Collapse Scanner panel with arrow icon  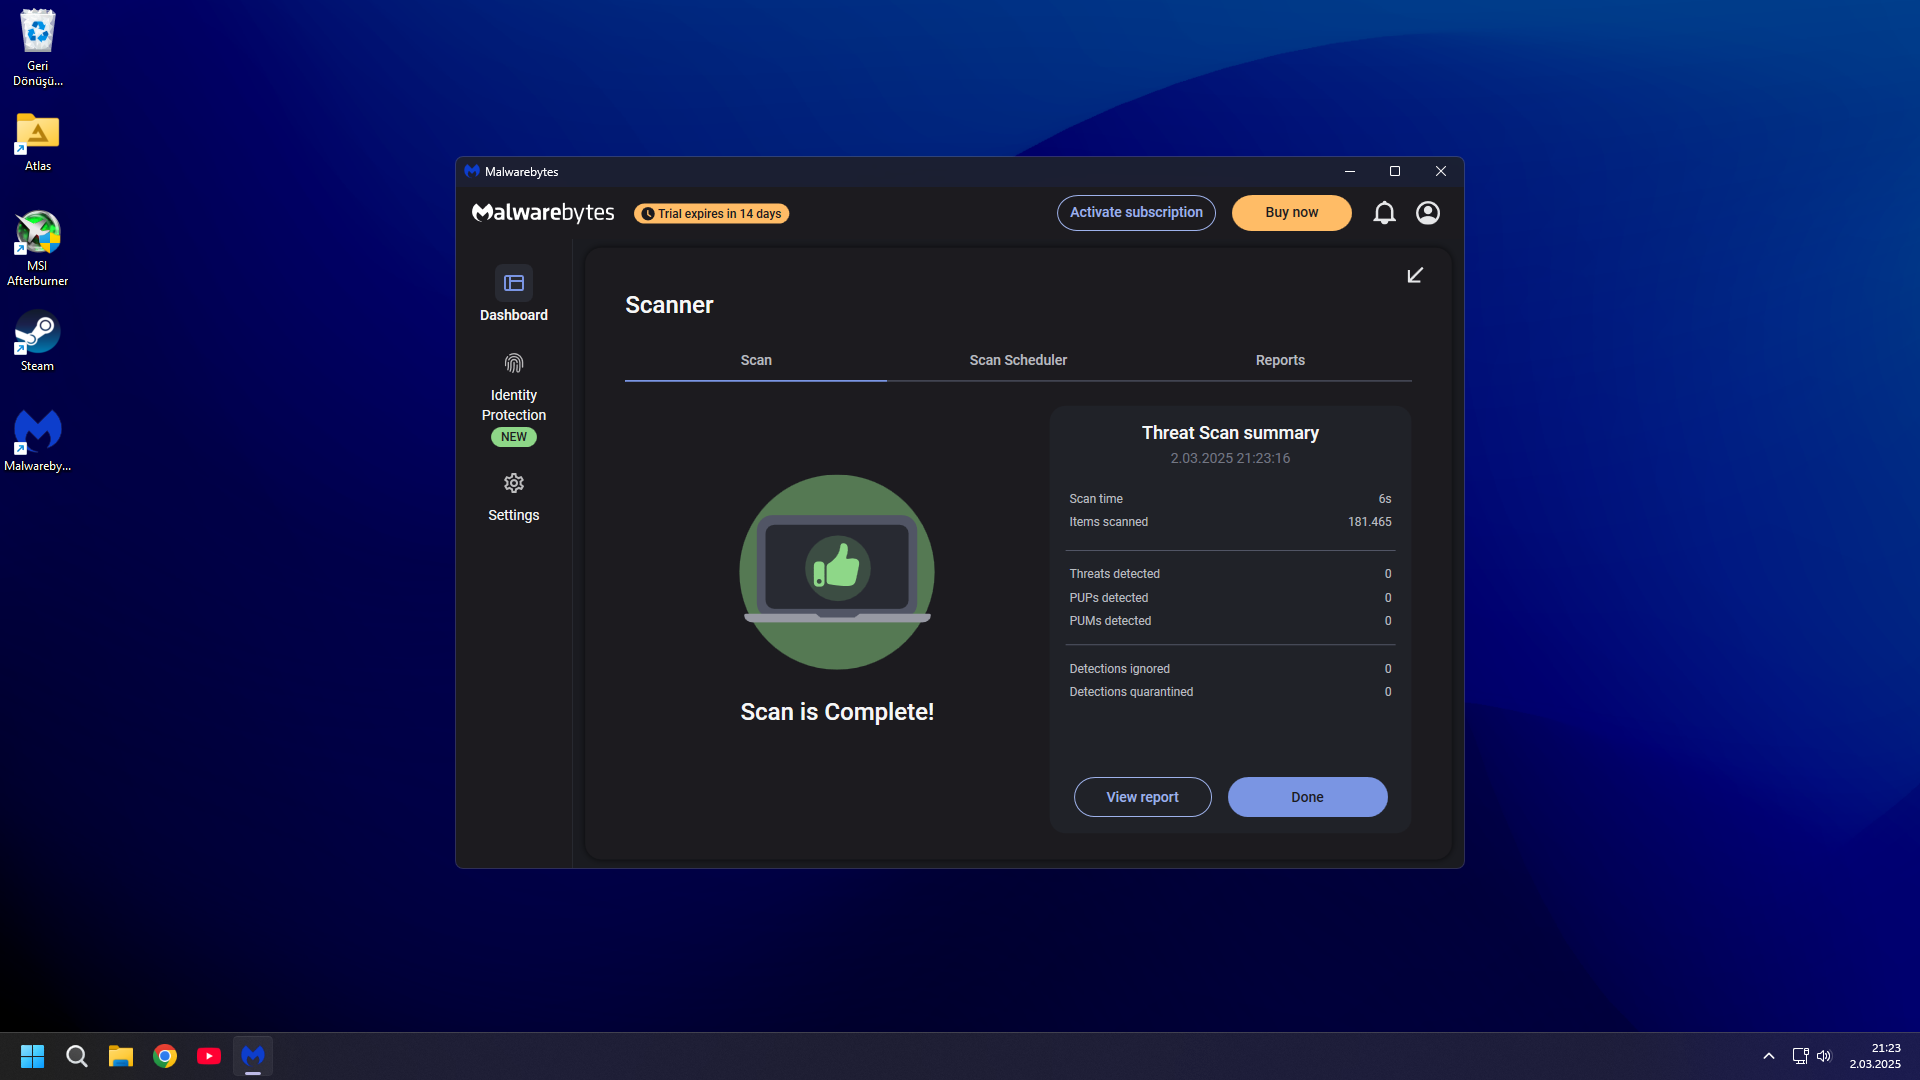point(1415,275)
